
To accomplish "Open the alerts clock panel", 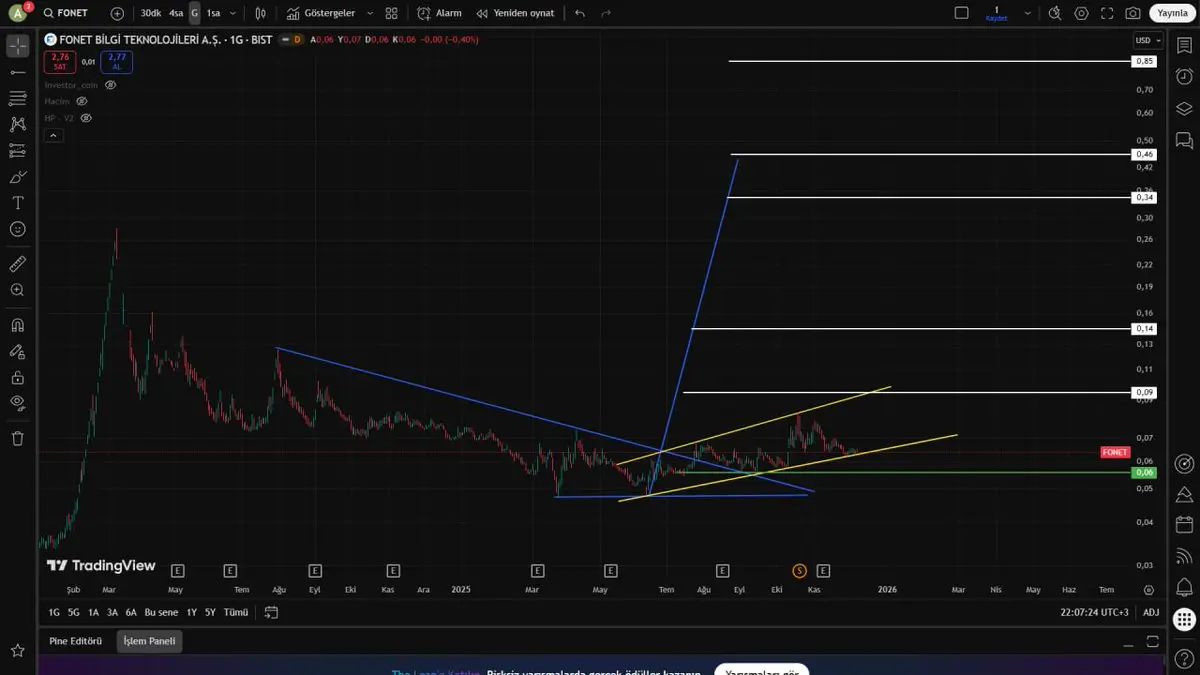I will pos(1184,77).
